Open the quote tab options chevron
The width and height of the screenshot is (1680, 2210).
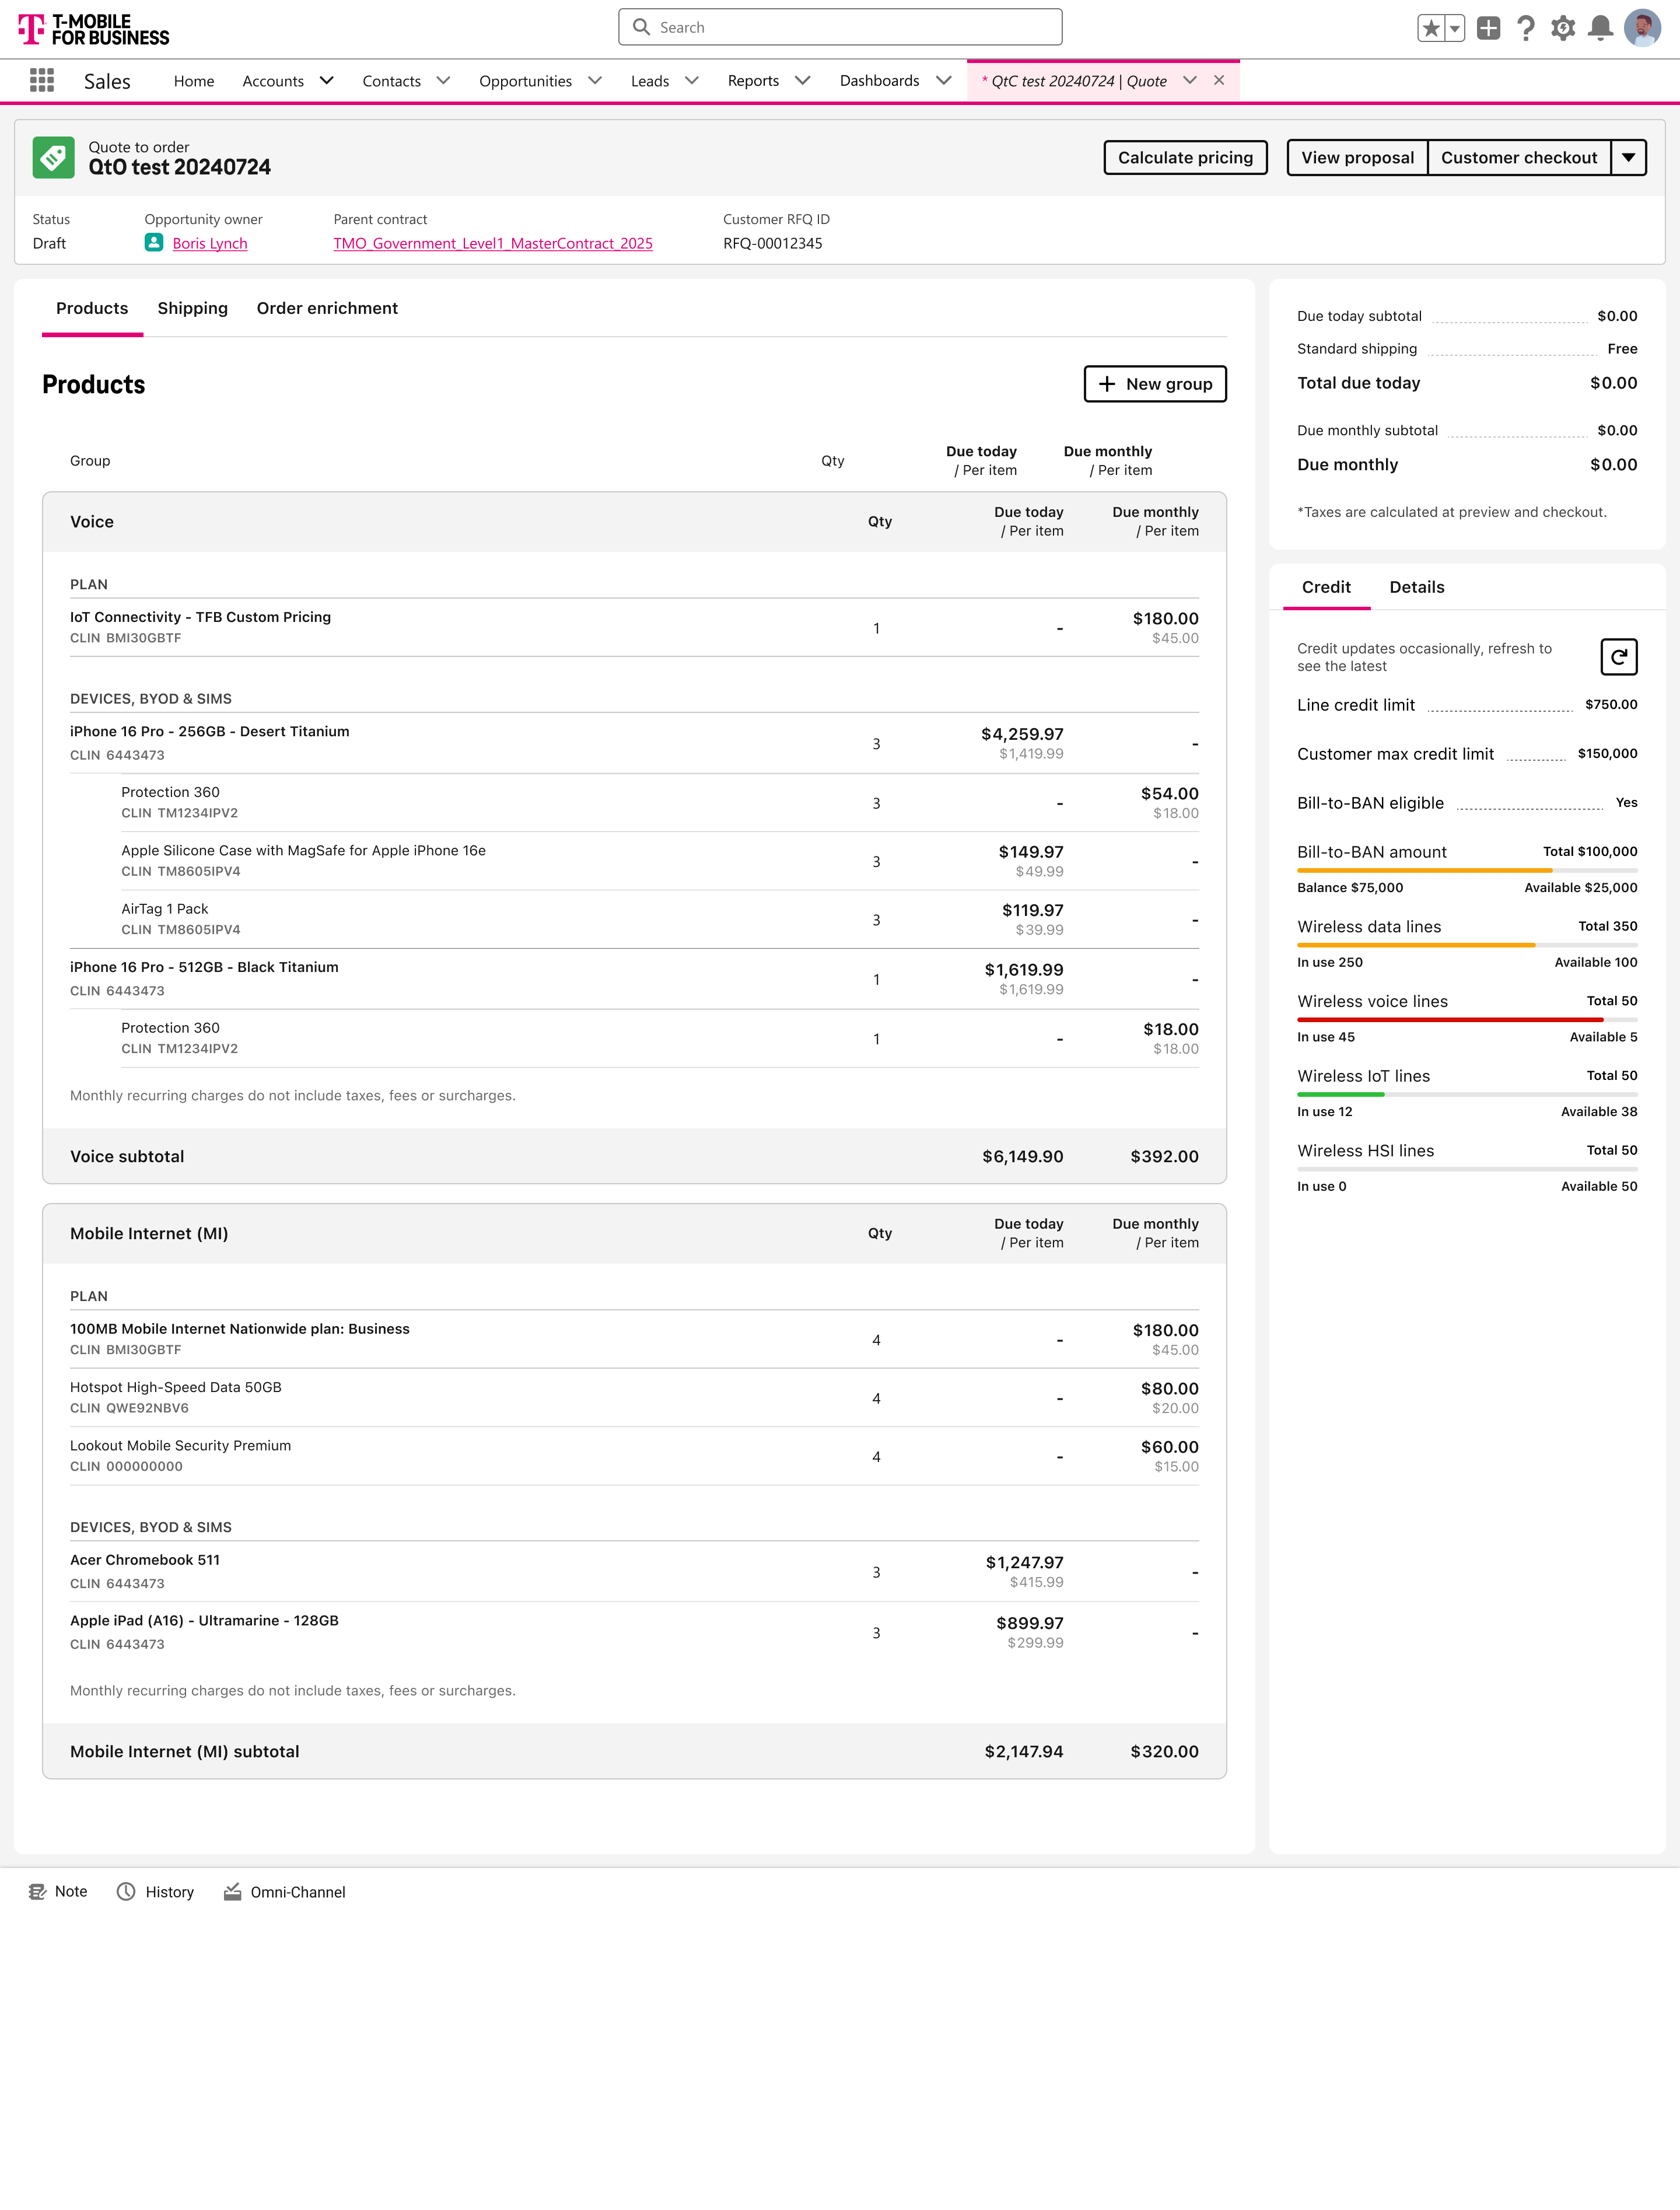(x=1189, y=81)
